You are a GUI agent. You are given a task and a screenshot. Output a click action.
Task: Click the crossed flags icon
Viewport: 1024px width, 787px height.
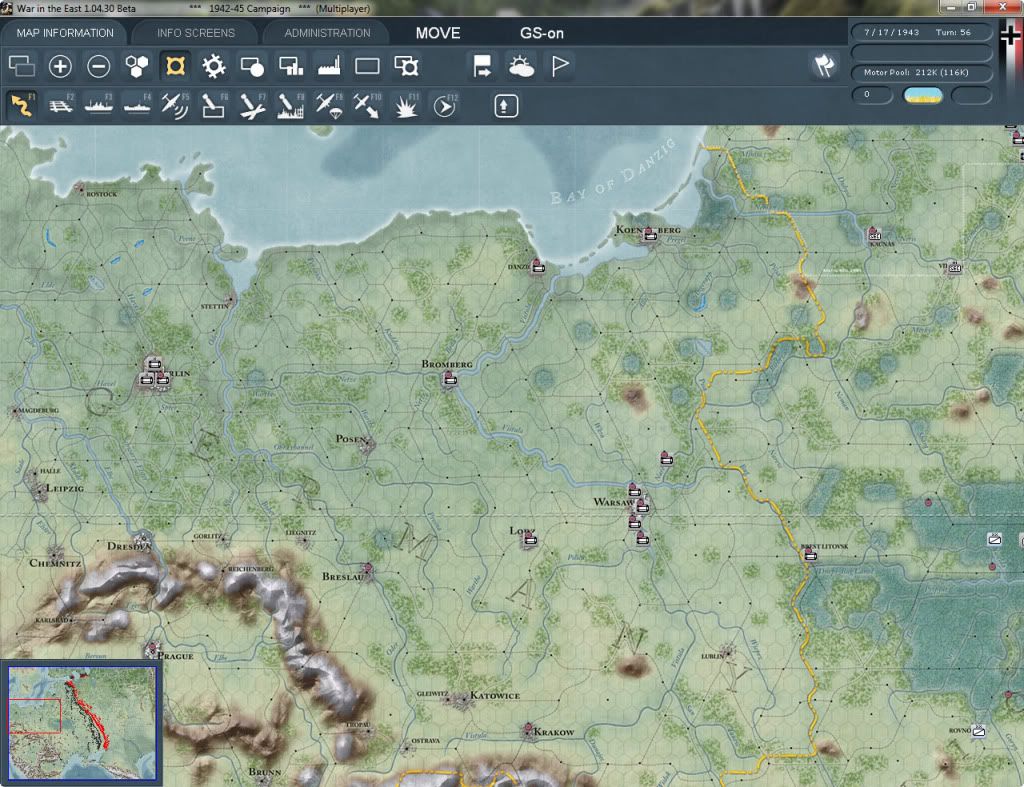coord(824,65)
